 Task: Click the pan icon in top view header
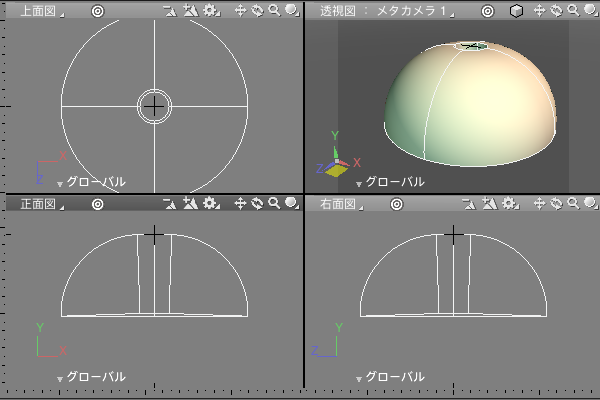[x=240, y=11]
